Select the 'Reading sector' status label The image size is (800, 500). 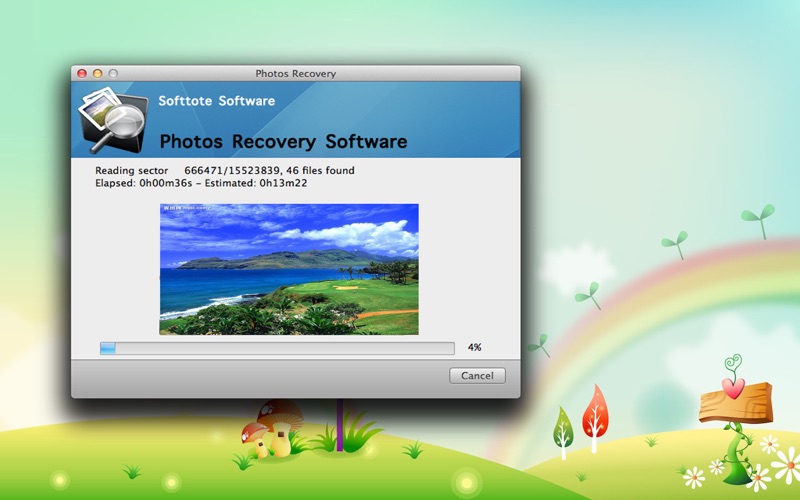132,170
